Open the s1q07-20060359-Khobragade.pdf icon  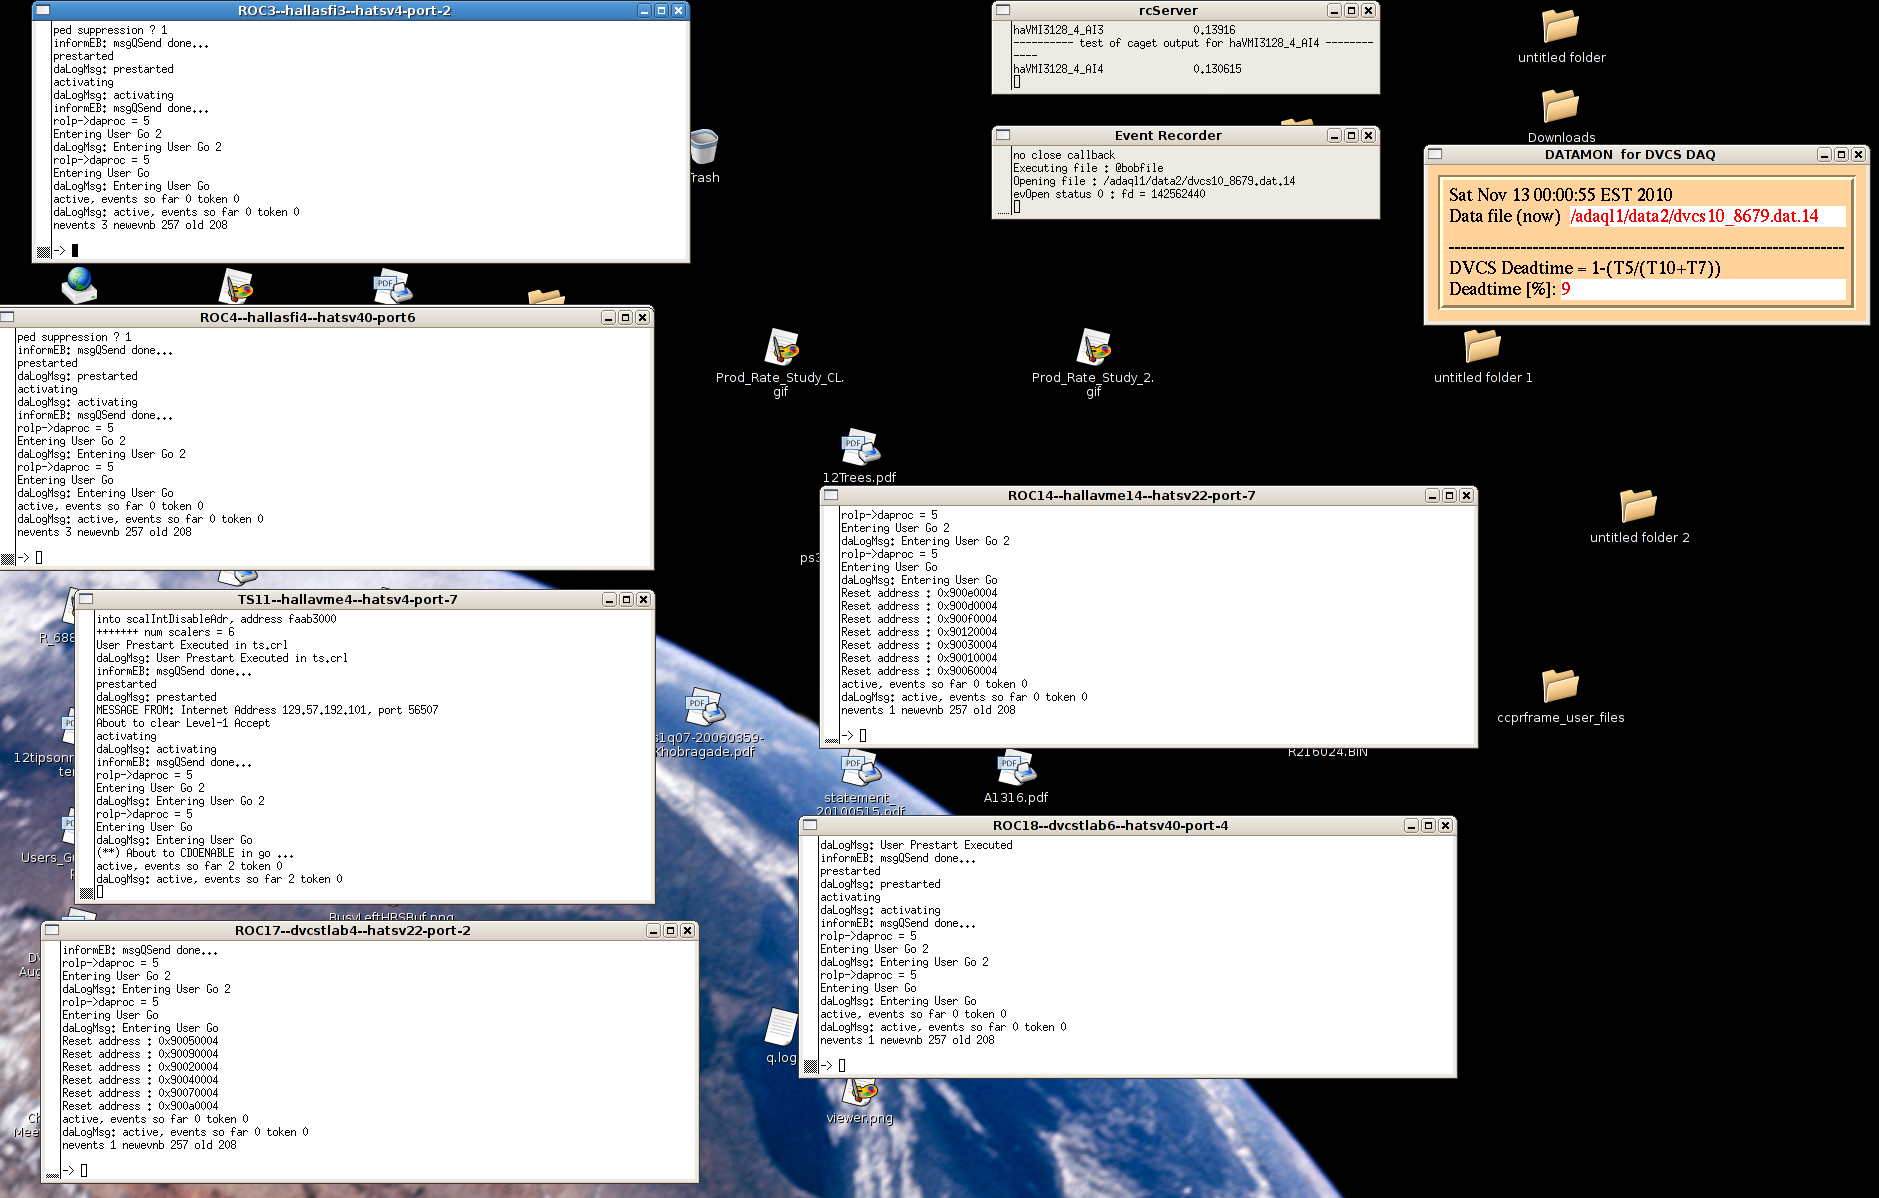tap(704, 708)
